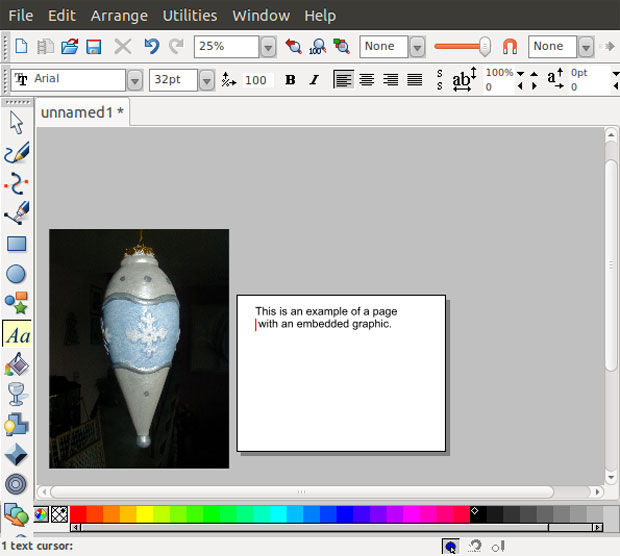The height and width of the screenshot is (556, 620).
Task: Increase tracking with the right arrow
Action: [534, 86]
